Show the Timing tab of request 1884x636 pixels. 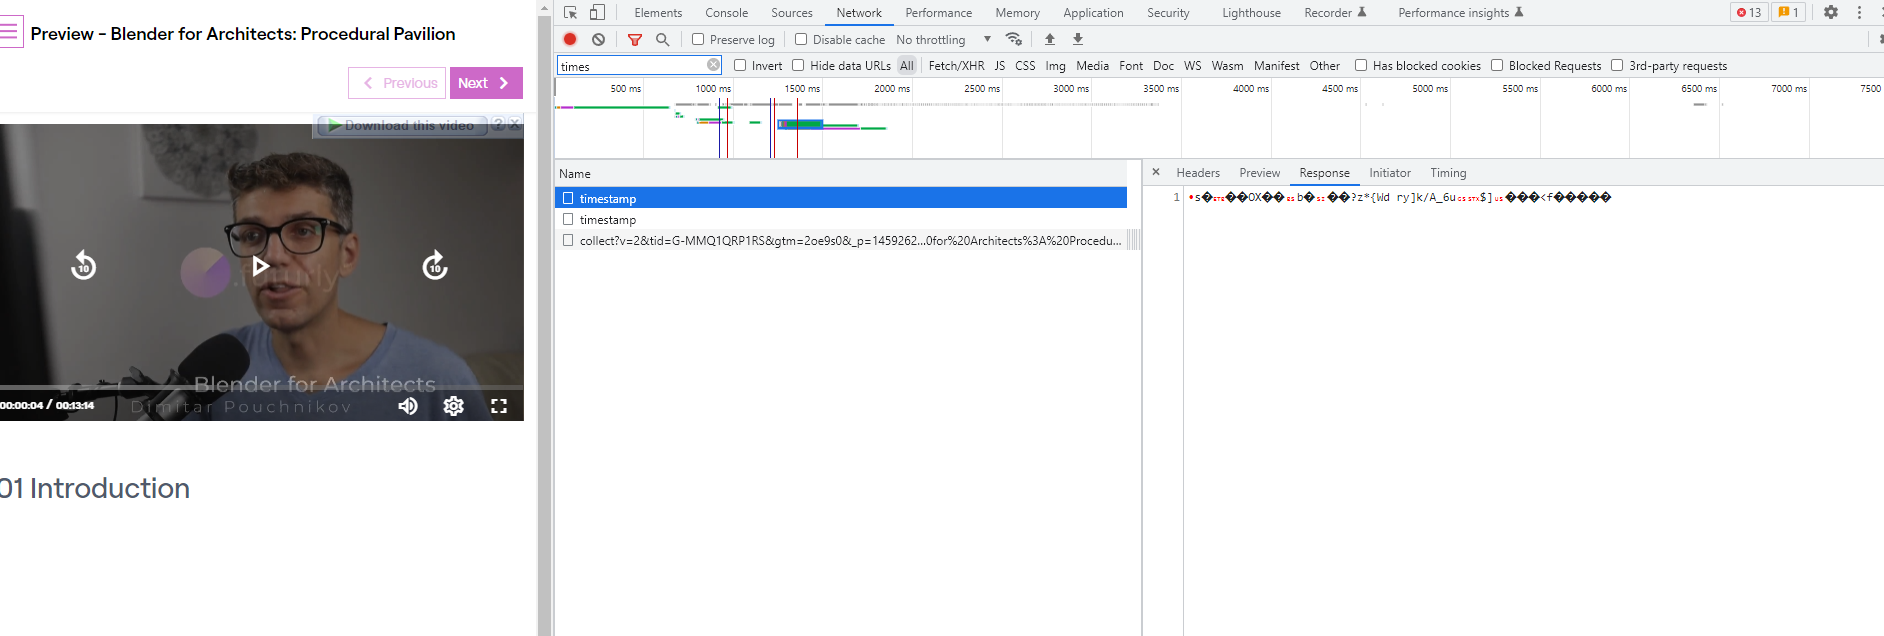click(x=1448, y=173)
